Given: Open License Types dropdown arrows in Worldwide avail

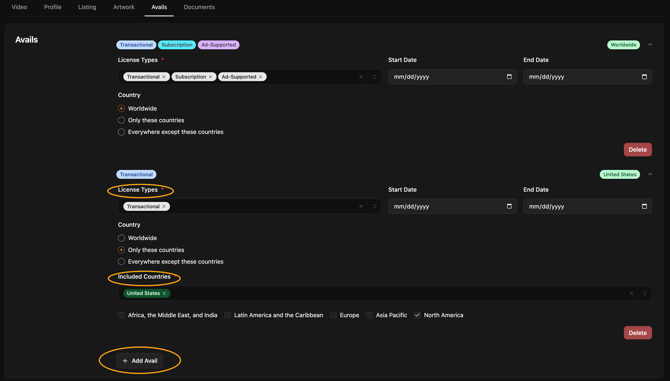Looking at the screenshot, I should [x=375, y=77].
